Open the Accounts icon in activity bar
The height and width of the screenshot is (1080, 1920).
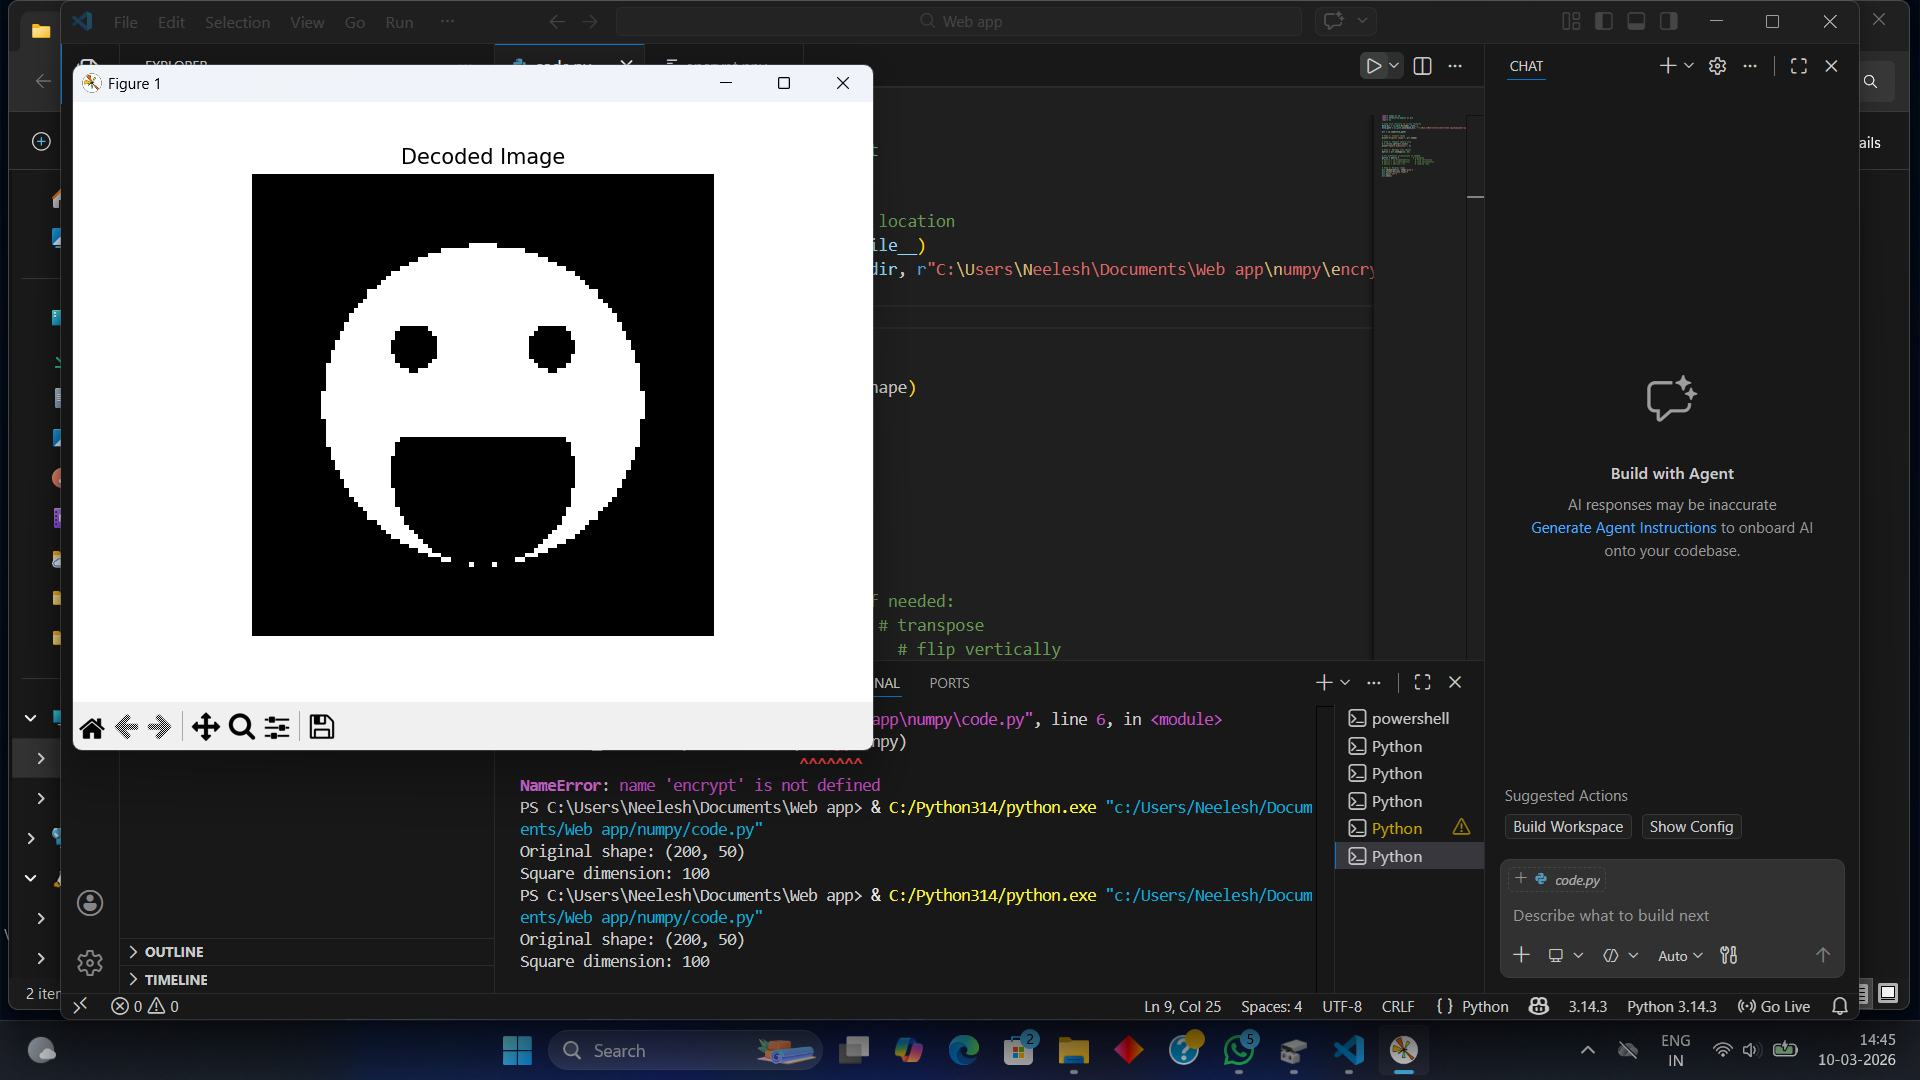pyautogui.click(x=90, y=903)
